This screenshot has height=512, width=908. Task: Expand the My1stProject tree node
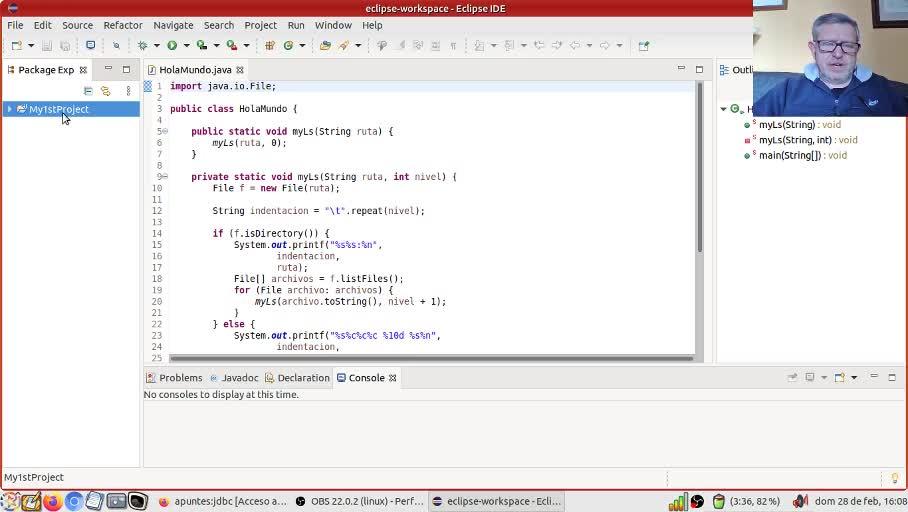[x=10, y=109]
